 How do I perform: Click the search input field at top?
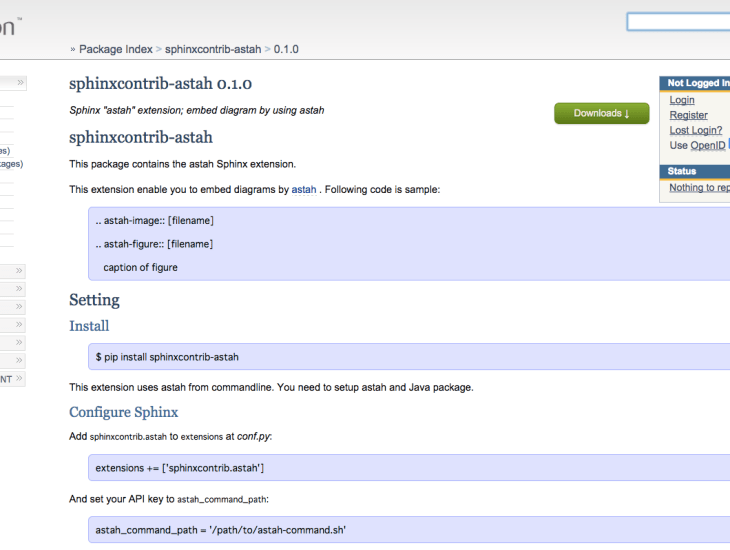678,22
